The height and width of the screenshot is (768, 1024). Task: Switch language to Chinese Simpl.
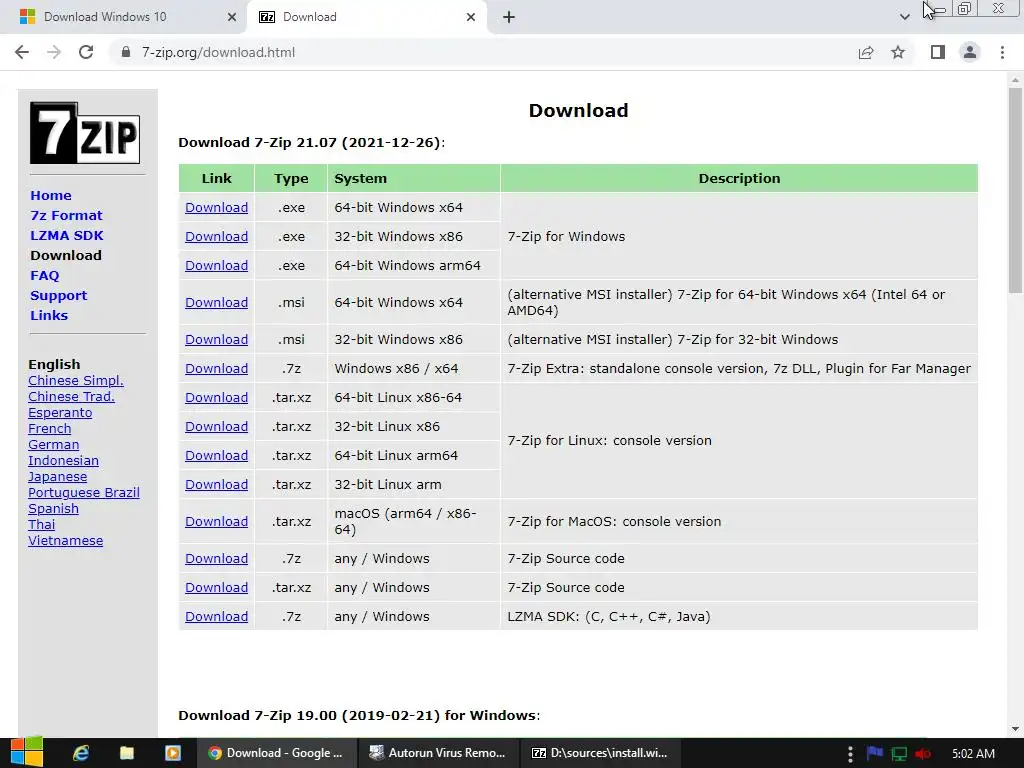76,381
